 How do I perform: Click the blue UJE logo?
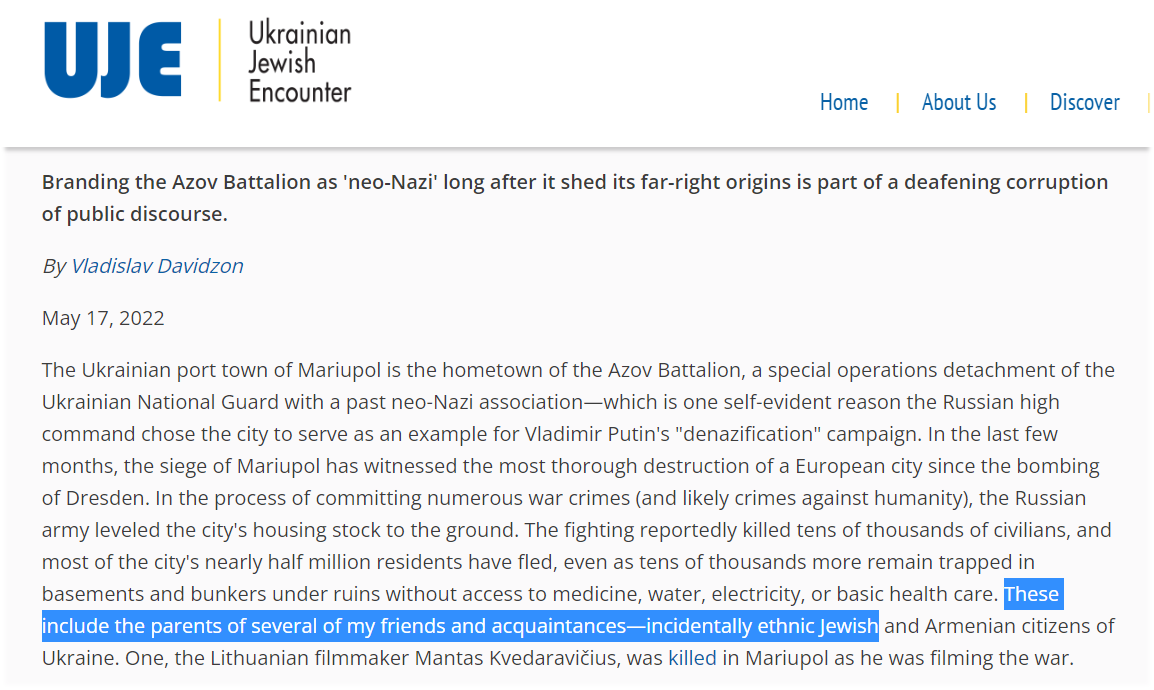(x=113, y=60)
